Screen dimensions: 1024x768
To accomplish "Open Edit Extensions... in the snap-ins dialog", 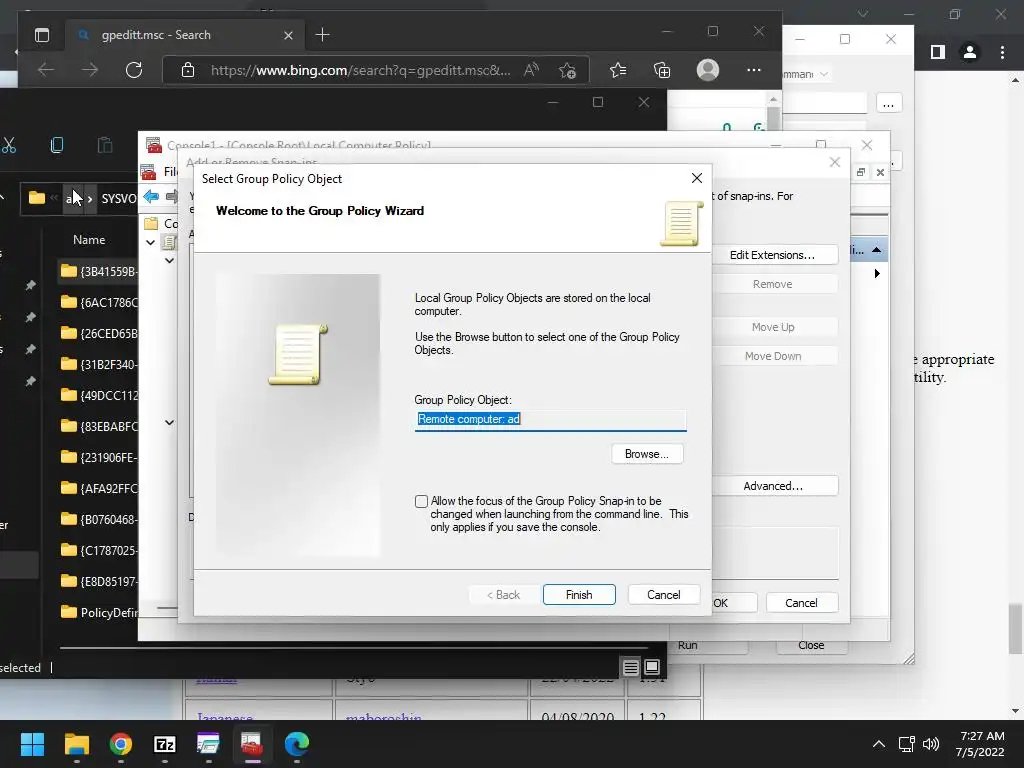I will click(773, 255).
